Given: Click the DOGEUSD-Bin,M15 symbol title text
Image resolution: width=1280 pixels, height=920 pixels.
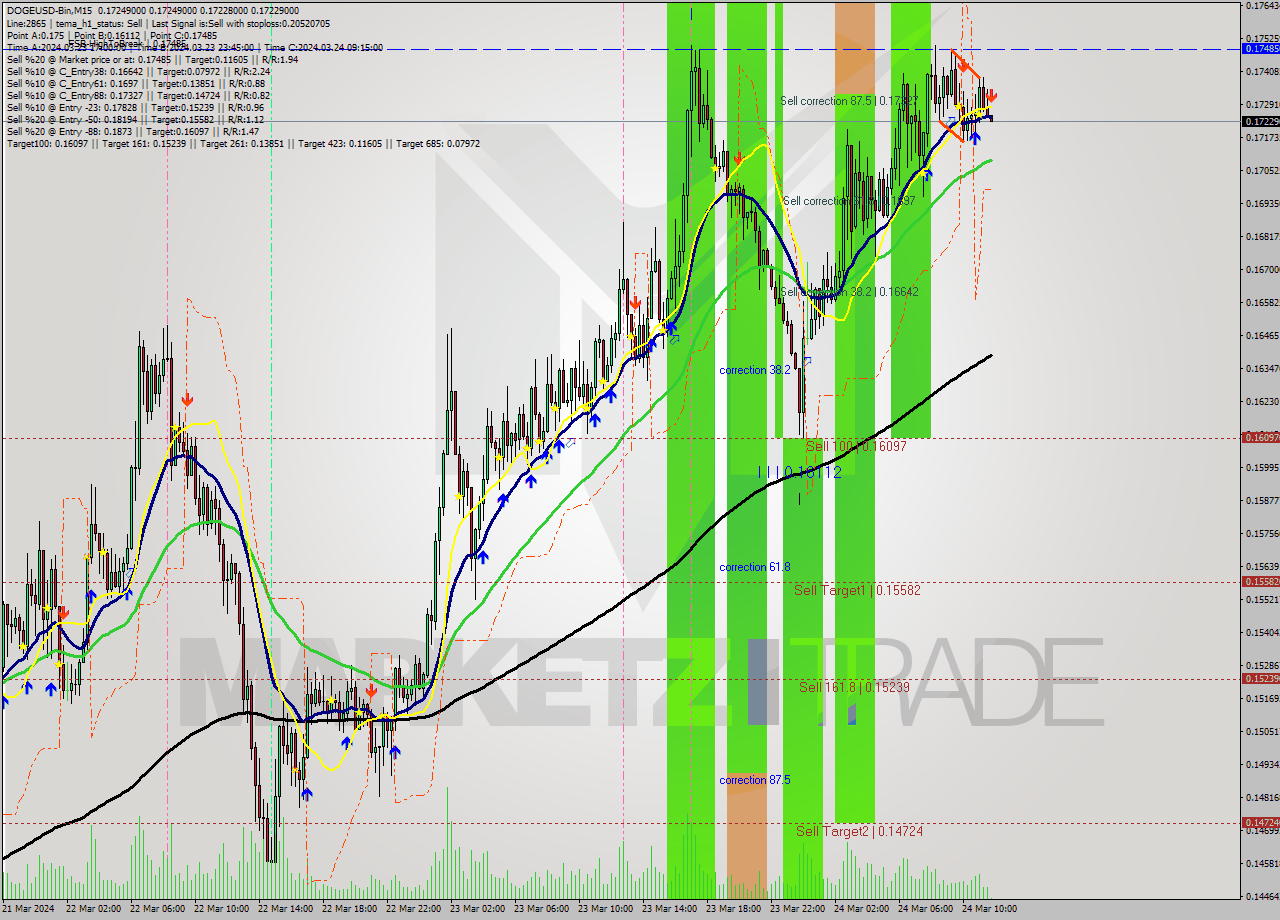Looking at the screenshot, I should [x=50, y=10].
